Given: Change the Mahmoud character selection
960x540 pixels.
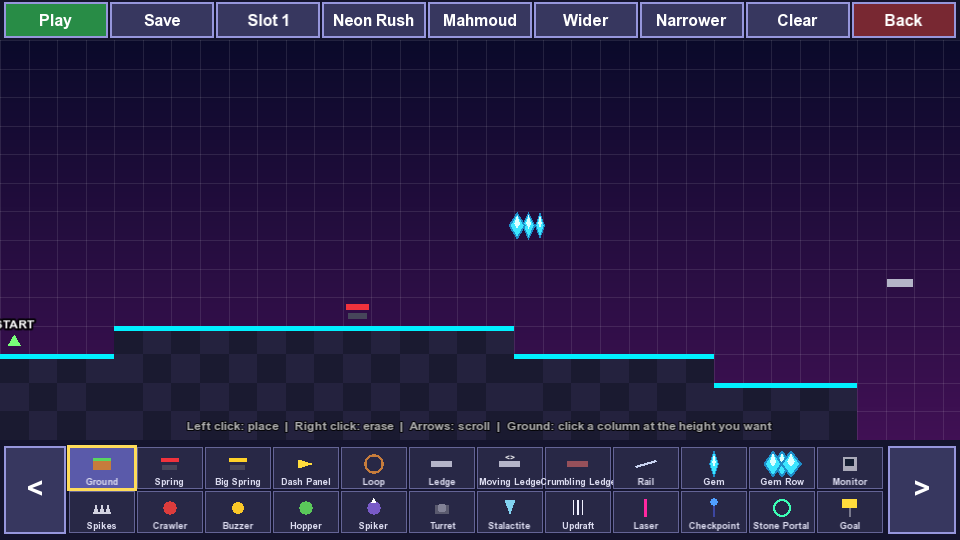Looking at the screenshot, I should pyautogui.click(x=480, y=20).
